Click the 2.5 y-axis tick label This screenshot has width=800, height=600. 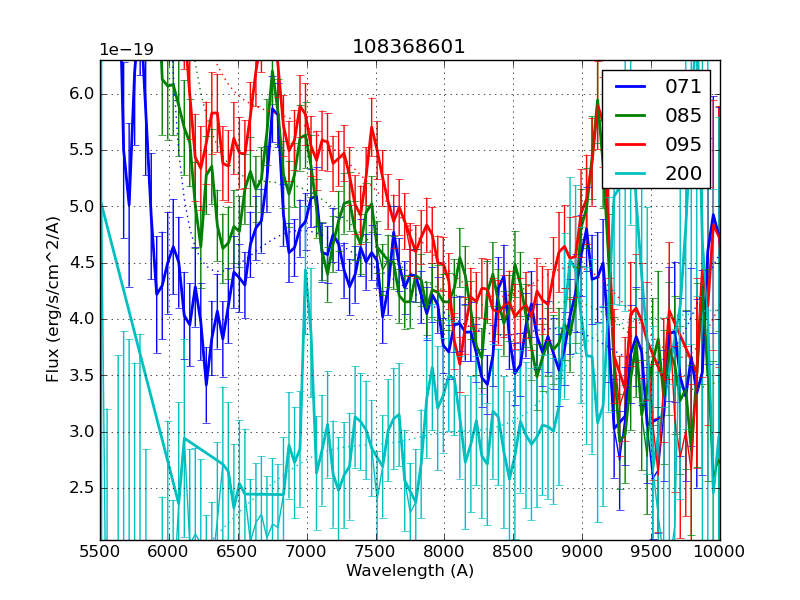(80, 489)
